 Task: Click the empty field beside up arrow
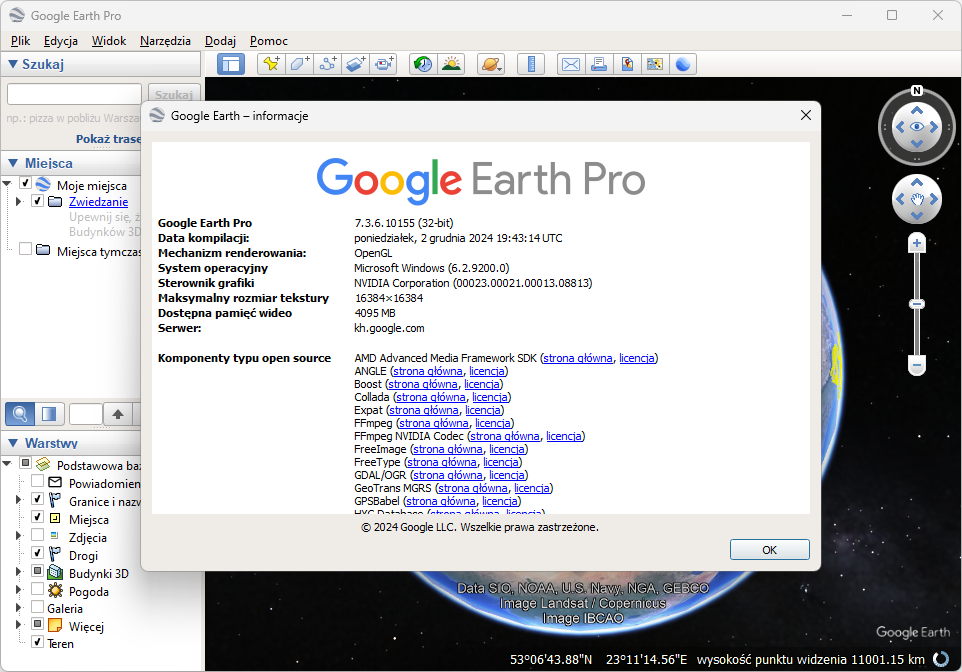[86, 414]
